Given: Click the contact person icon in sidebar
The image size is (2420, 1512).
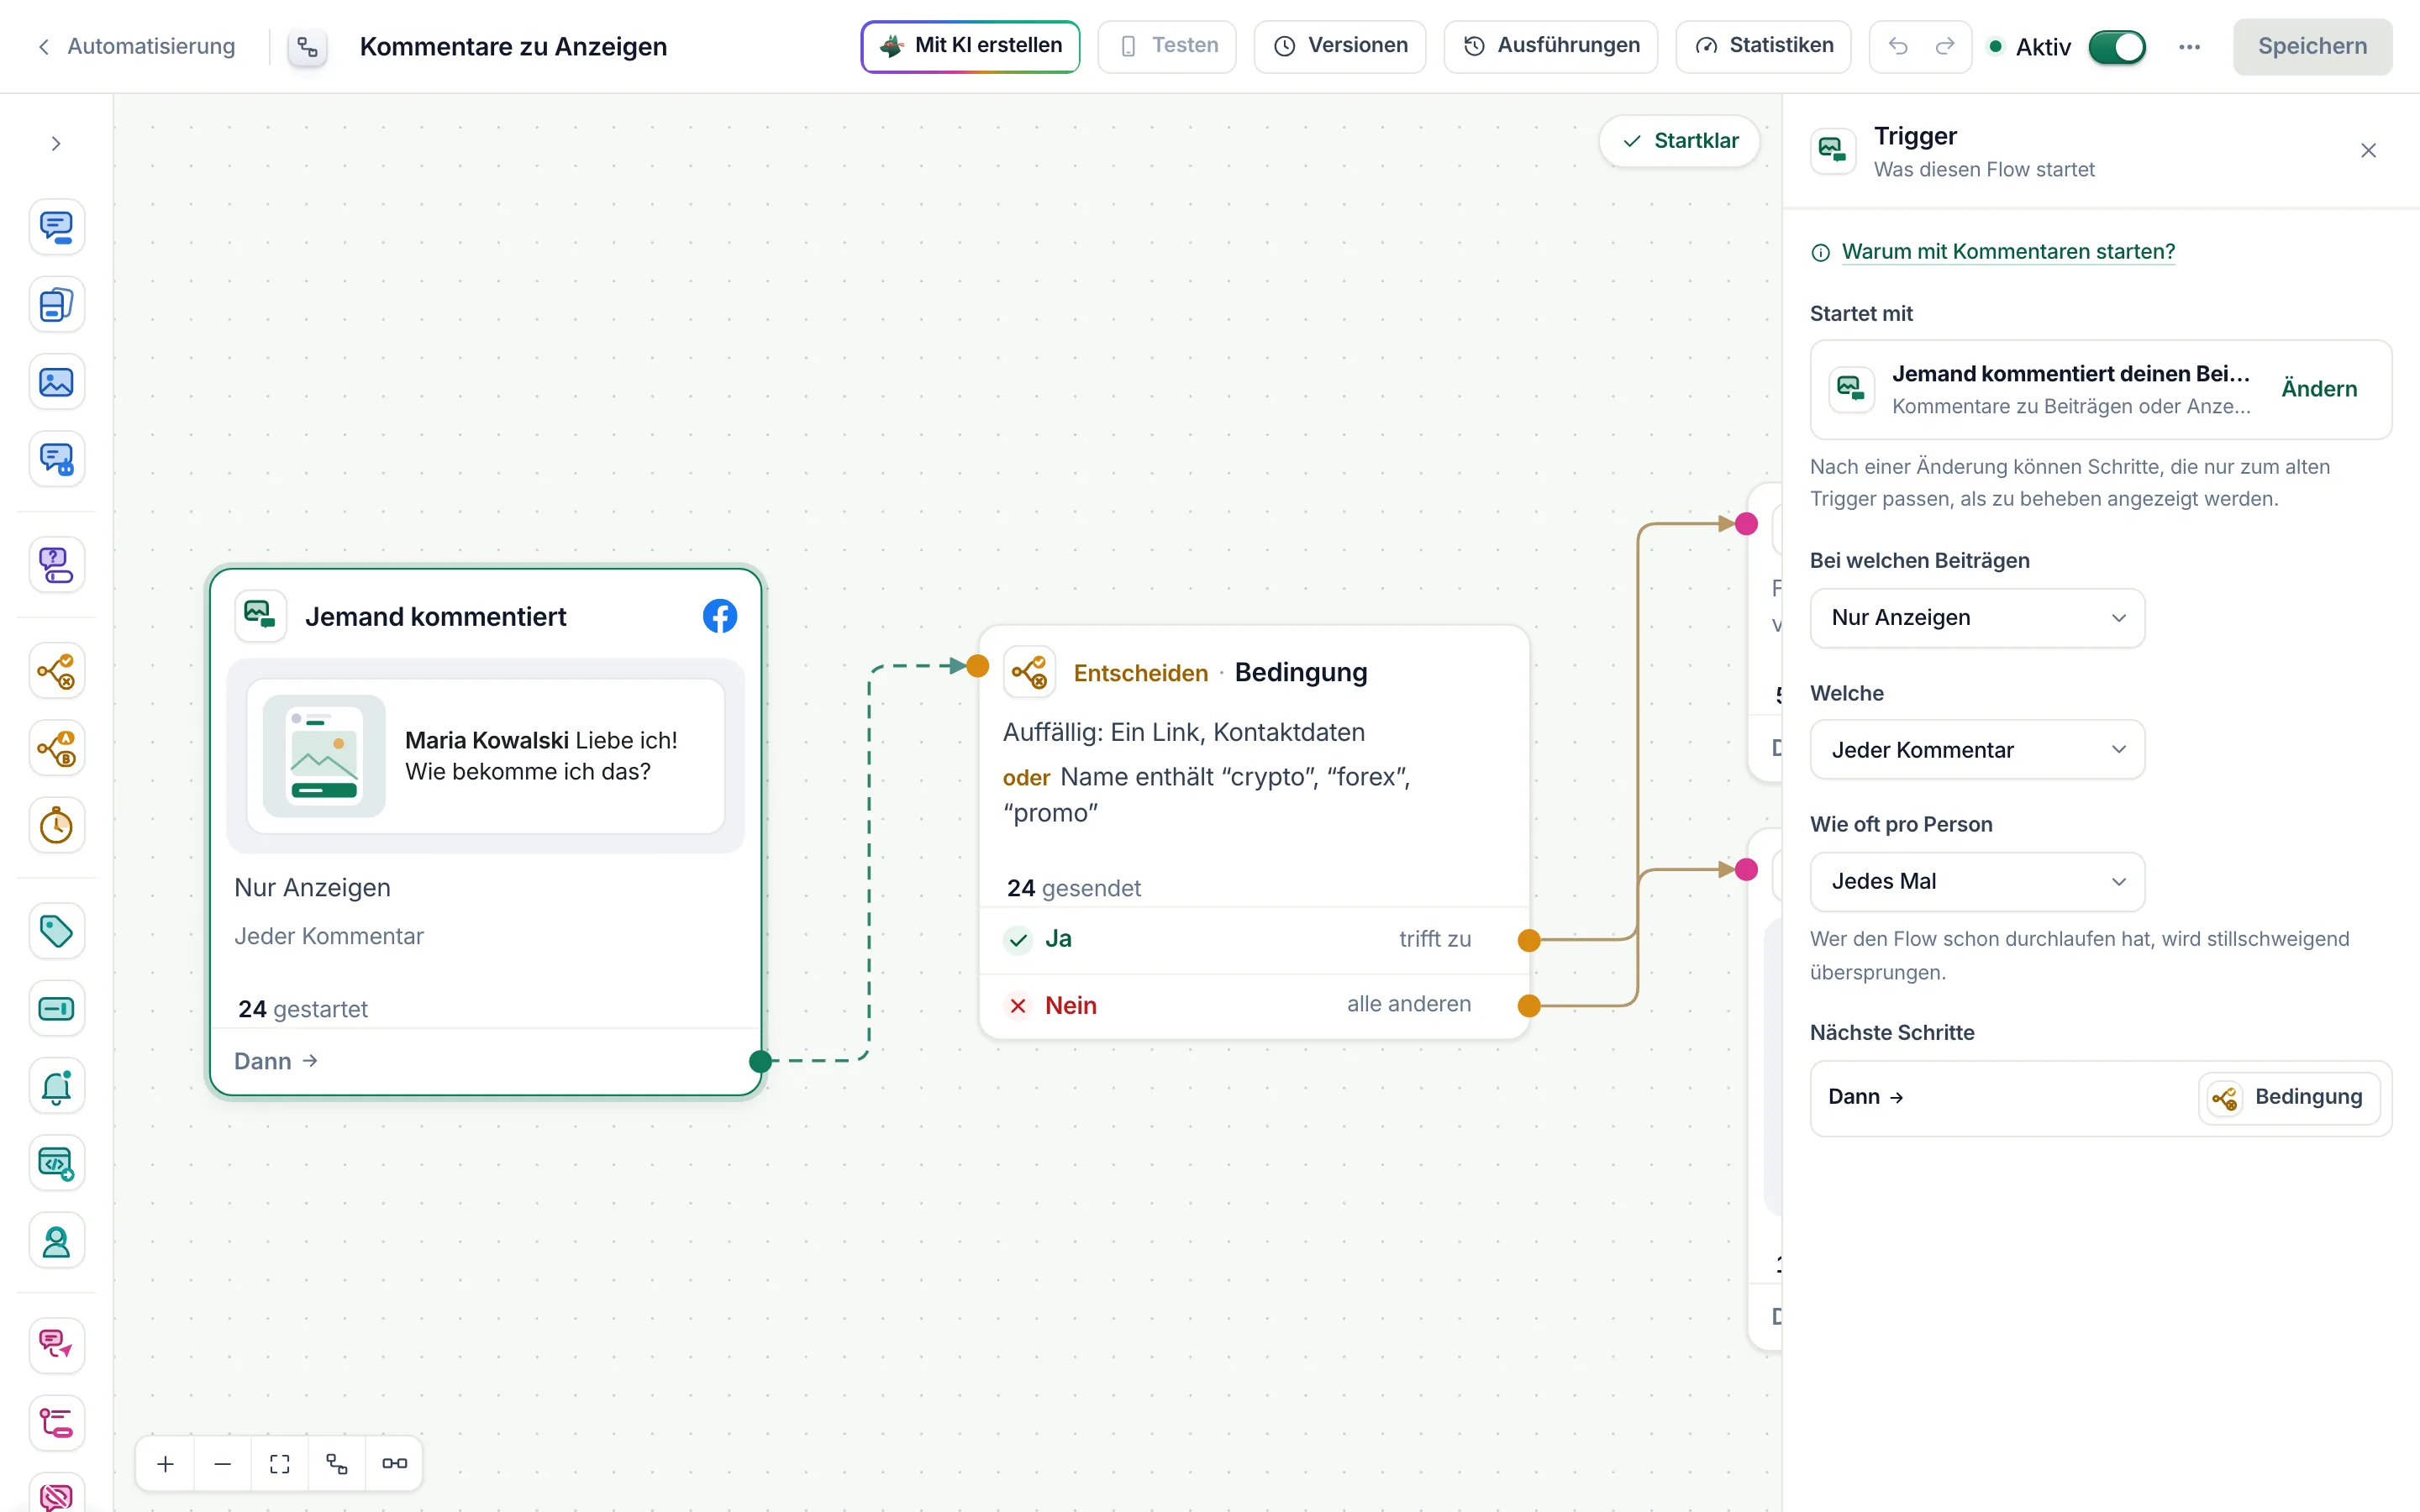Looking at the screenshot, I should click(56, 1241).
